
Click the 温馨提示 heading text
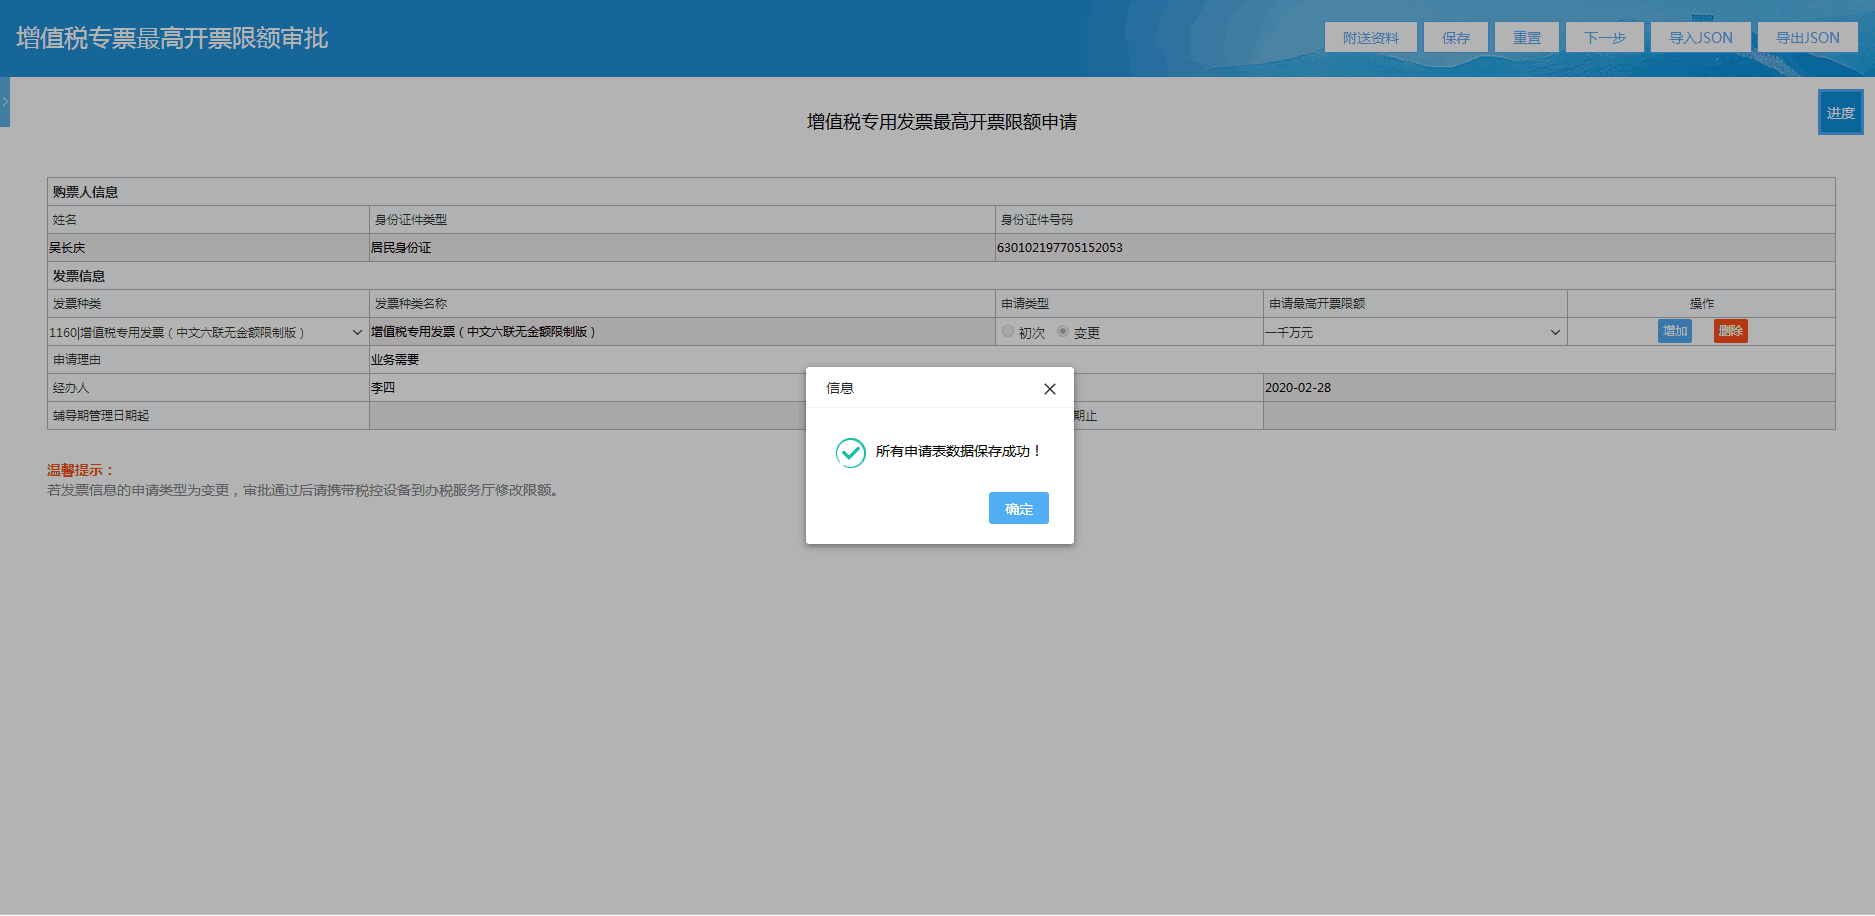tap(80, 470)
